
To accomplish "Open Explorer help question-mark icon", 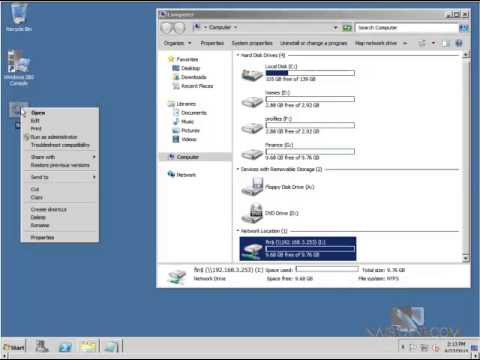I will tap(459, 43).
